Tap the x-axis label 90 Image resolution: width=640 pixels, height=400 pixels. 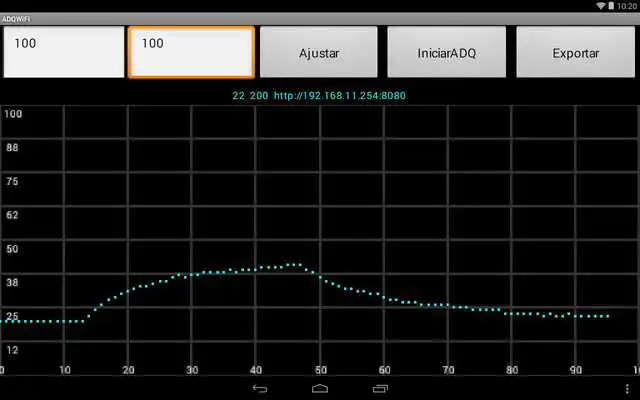(576, 370)
